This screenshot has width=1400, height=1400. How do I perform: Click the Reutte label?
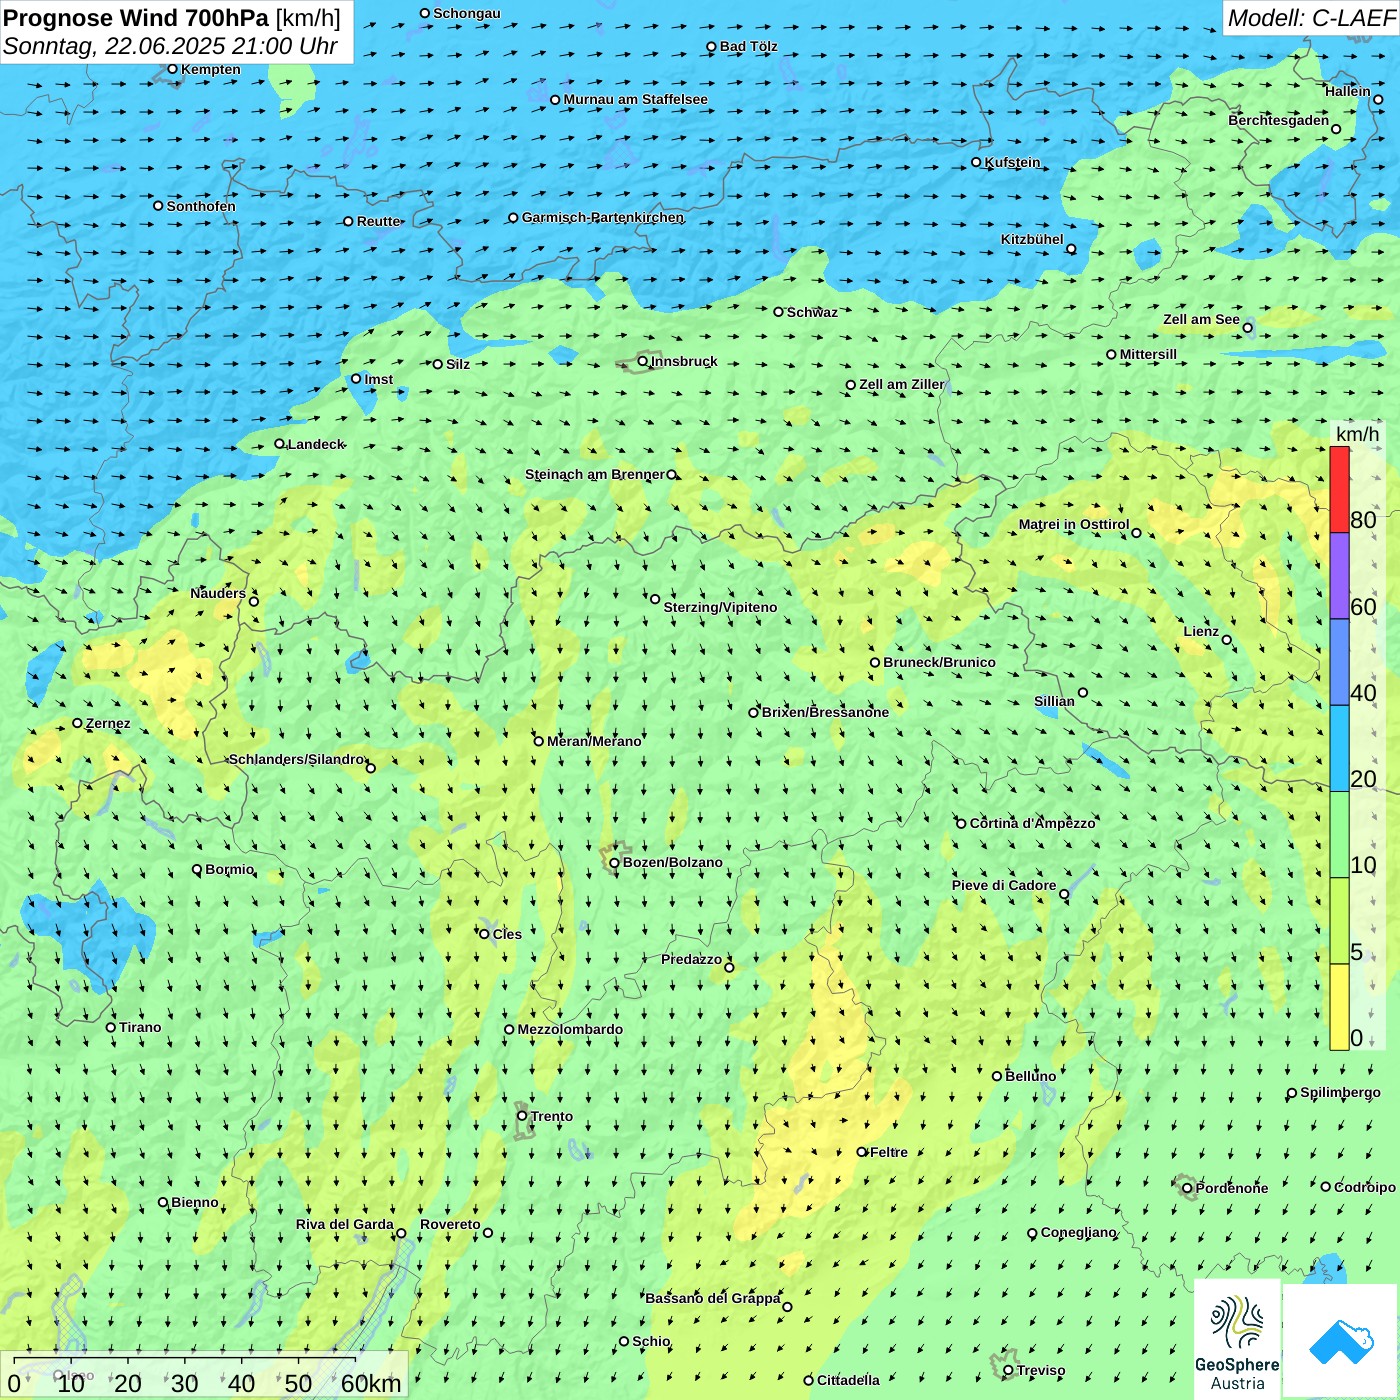[x=378, y=221]
